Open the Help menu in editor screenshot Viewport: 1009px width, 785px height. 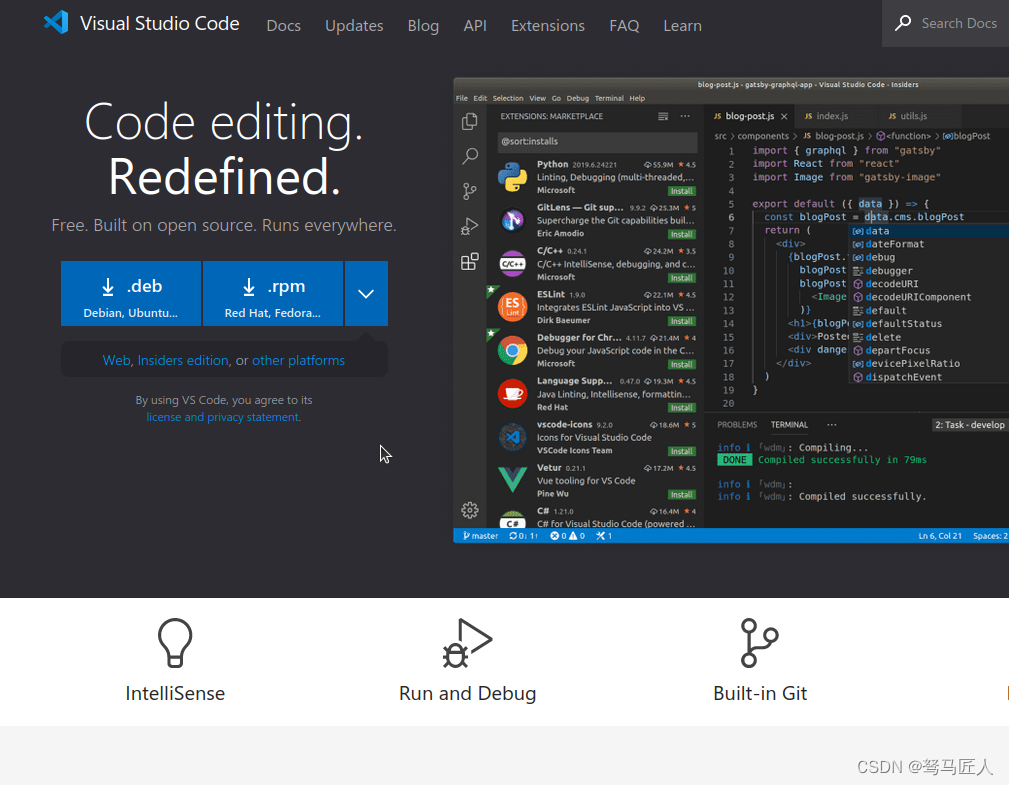click(637, 98)
